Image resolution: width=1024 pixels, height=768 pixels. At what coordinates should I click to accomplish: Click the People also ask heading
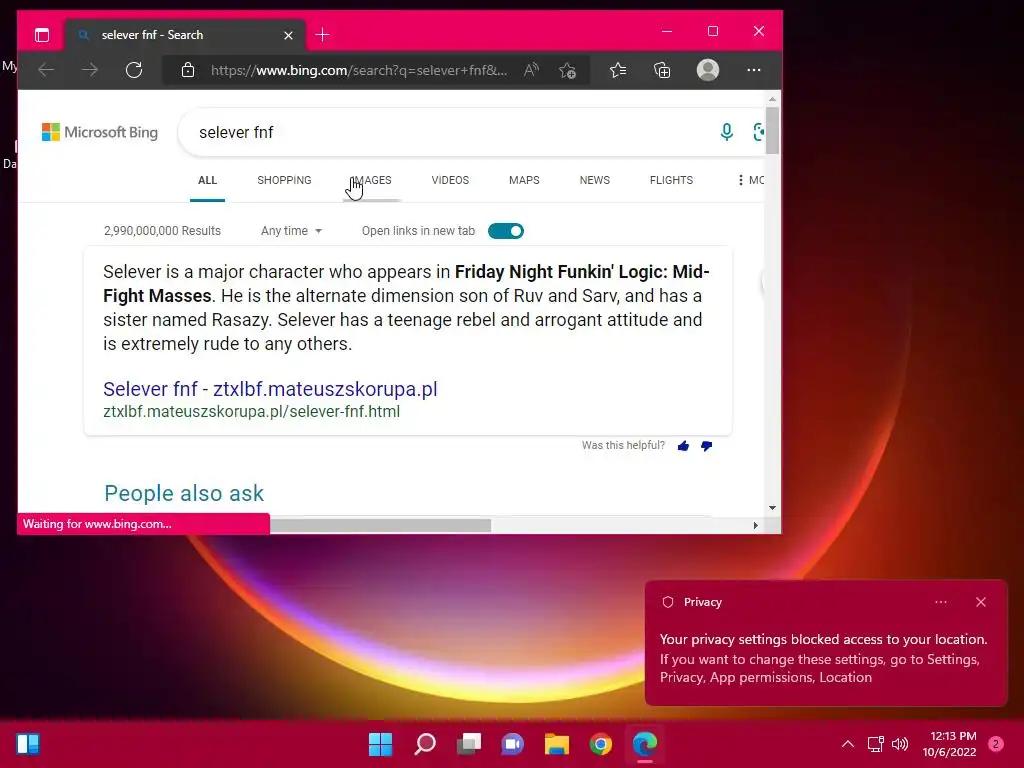tap(184, 494)
